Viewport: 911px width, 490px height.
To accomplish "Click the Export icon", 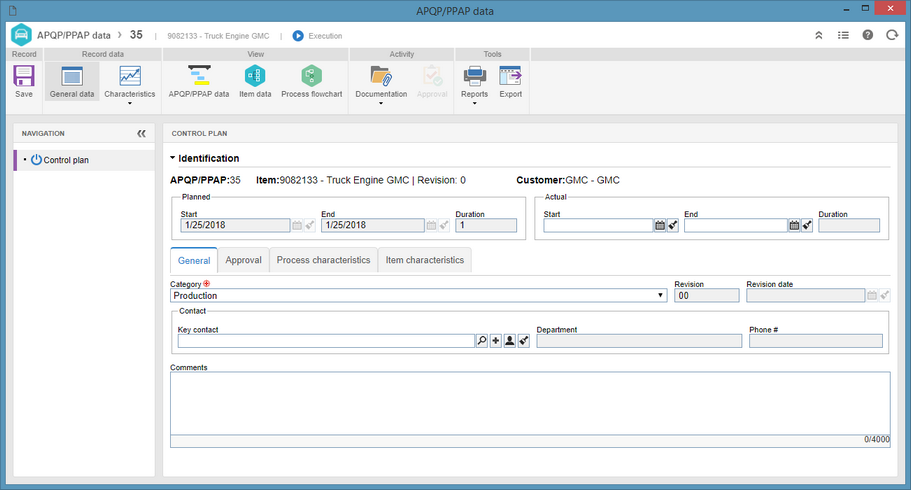I will pyautogui.click(x=511, y=76).
